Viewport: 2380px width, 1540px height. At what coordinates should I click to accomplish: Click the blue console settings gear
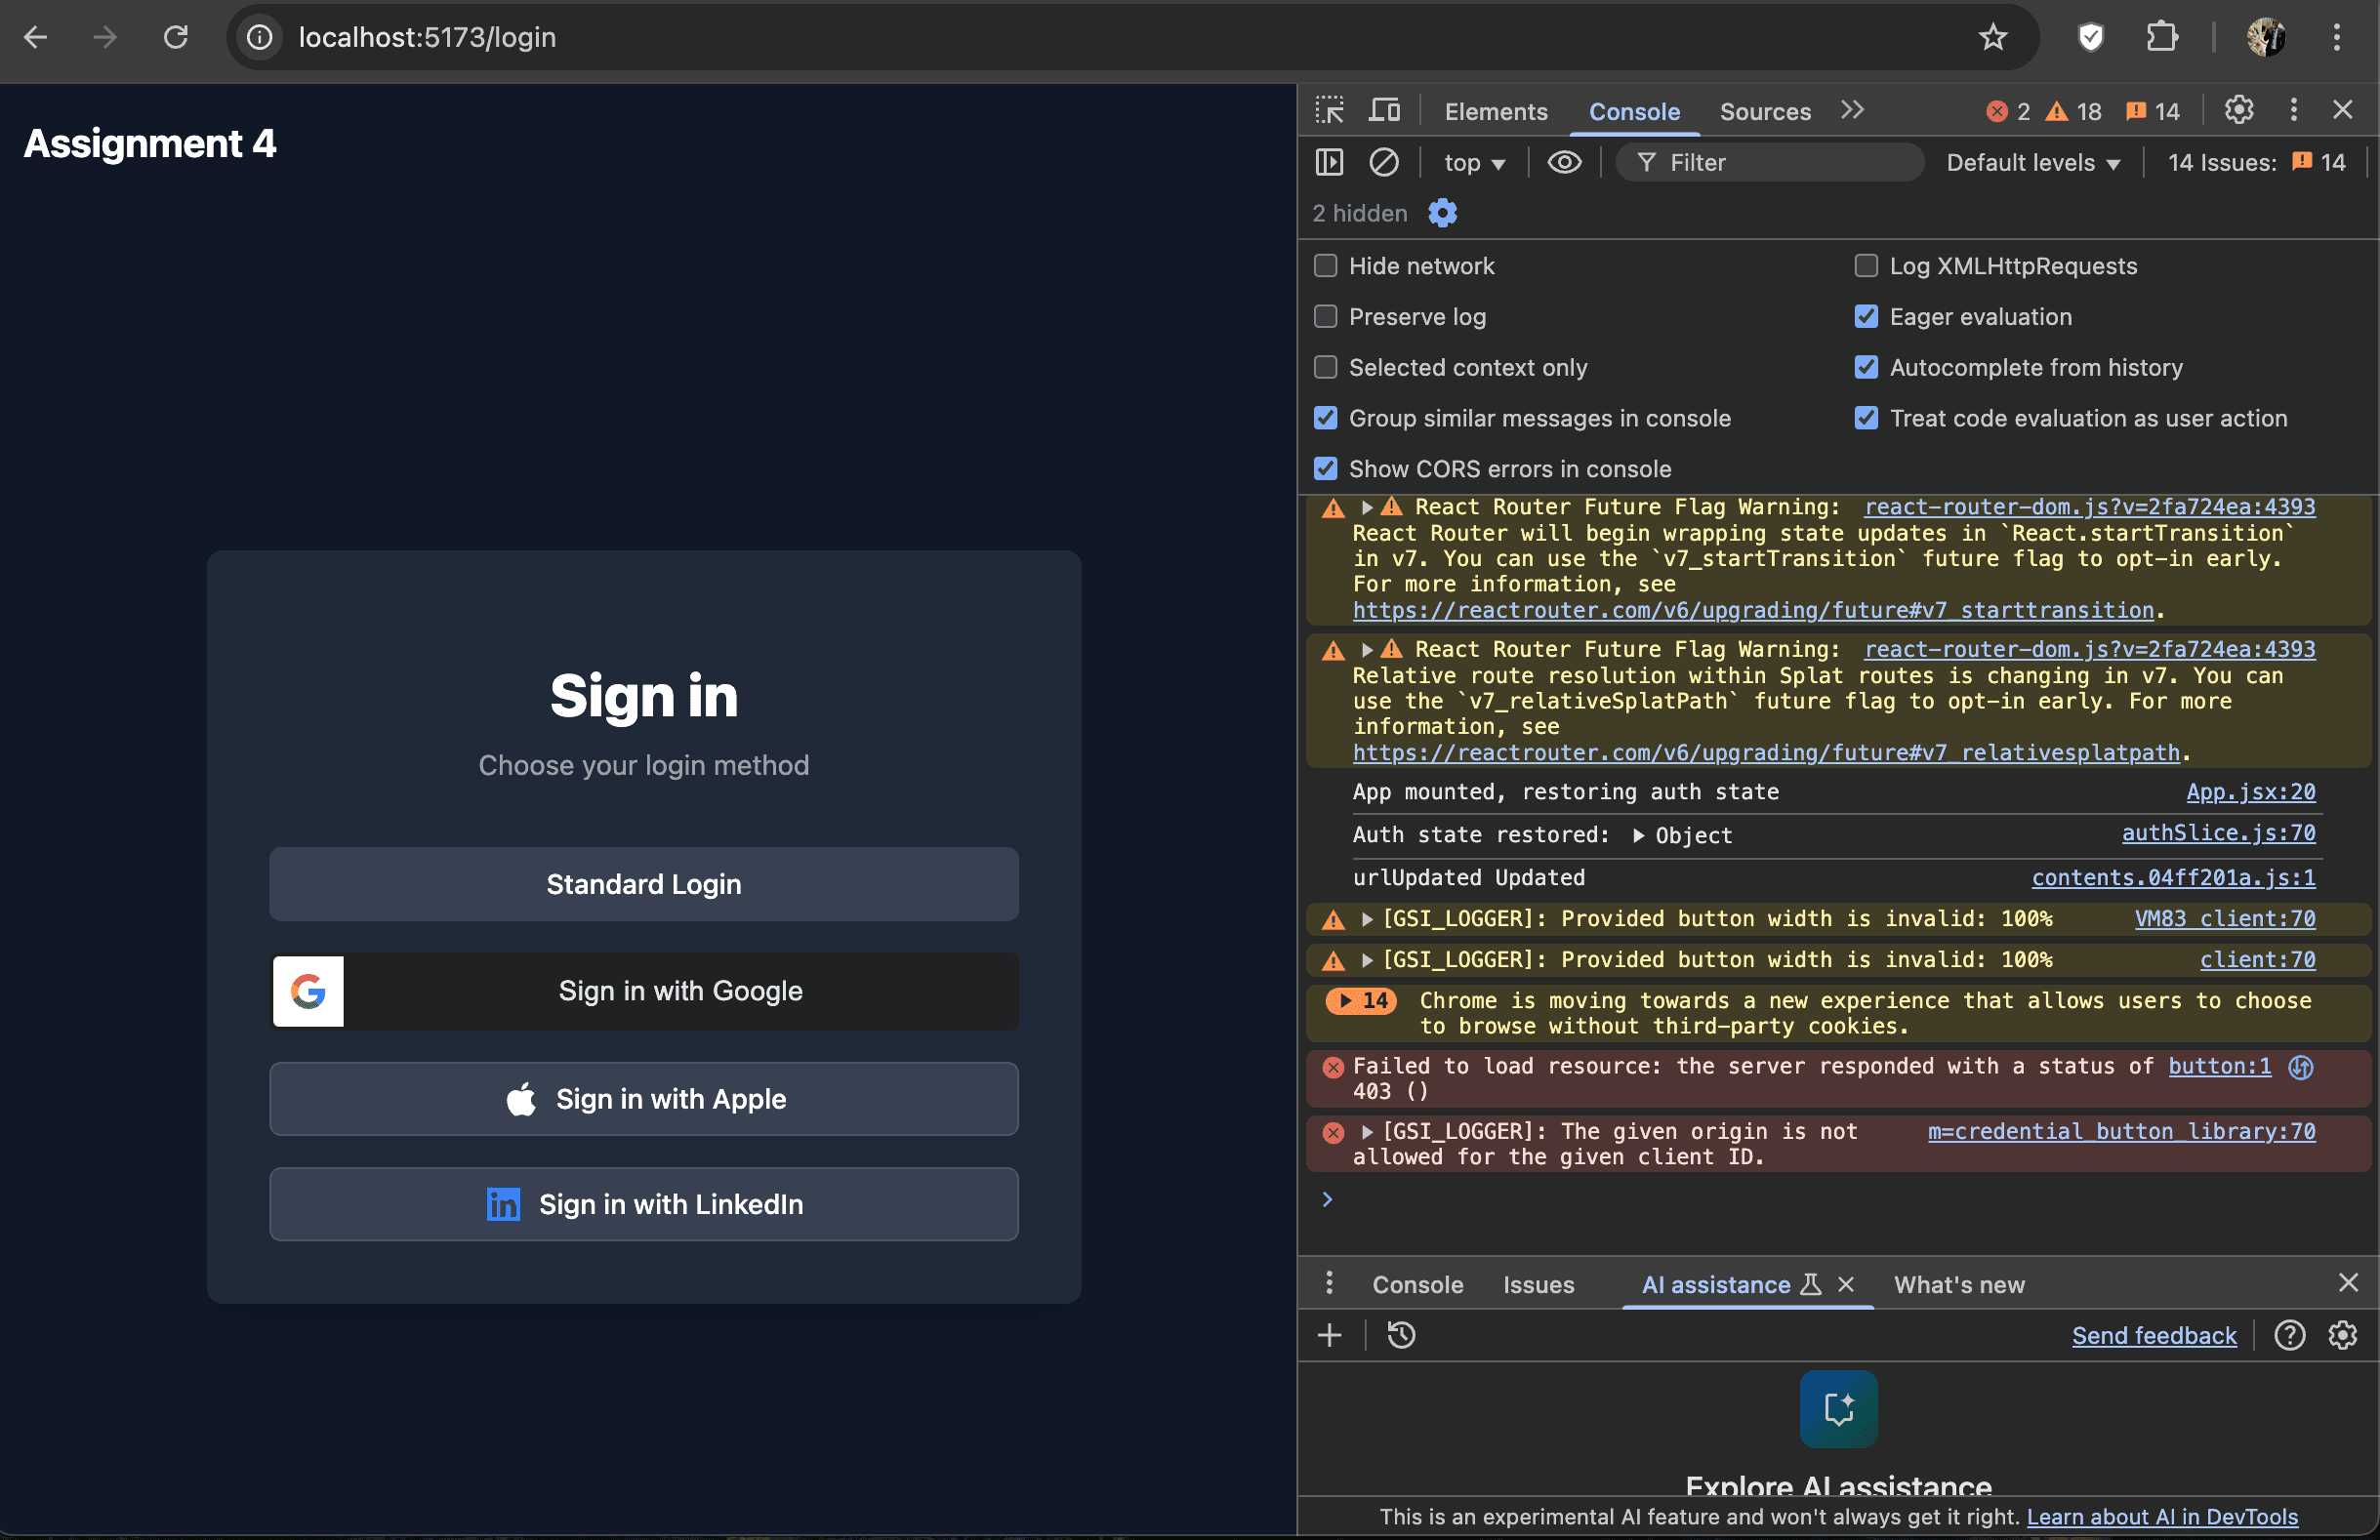pos(1442,213)
